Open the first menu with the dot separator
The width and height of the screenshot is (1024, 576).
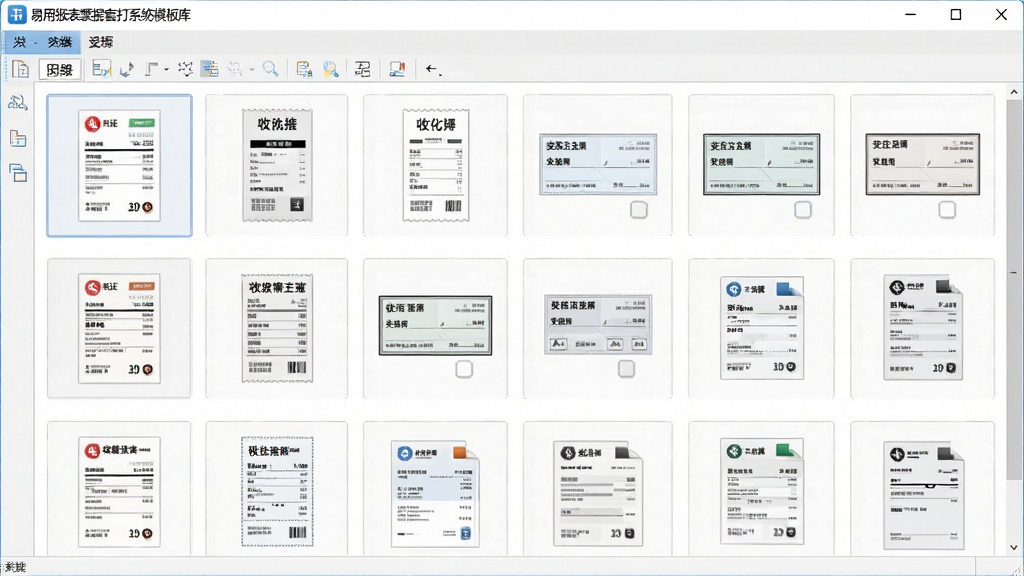20,42
